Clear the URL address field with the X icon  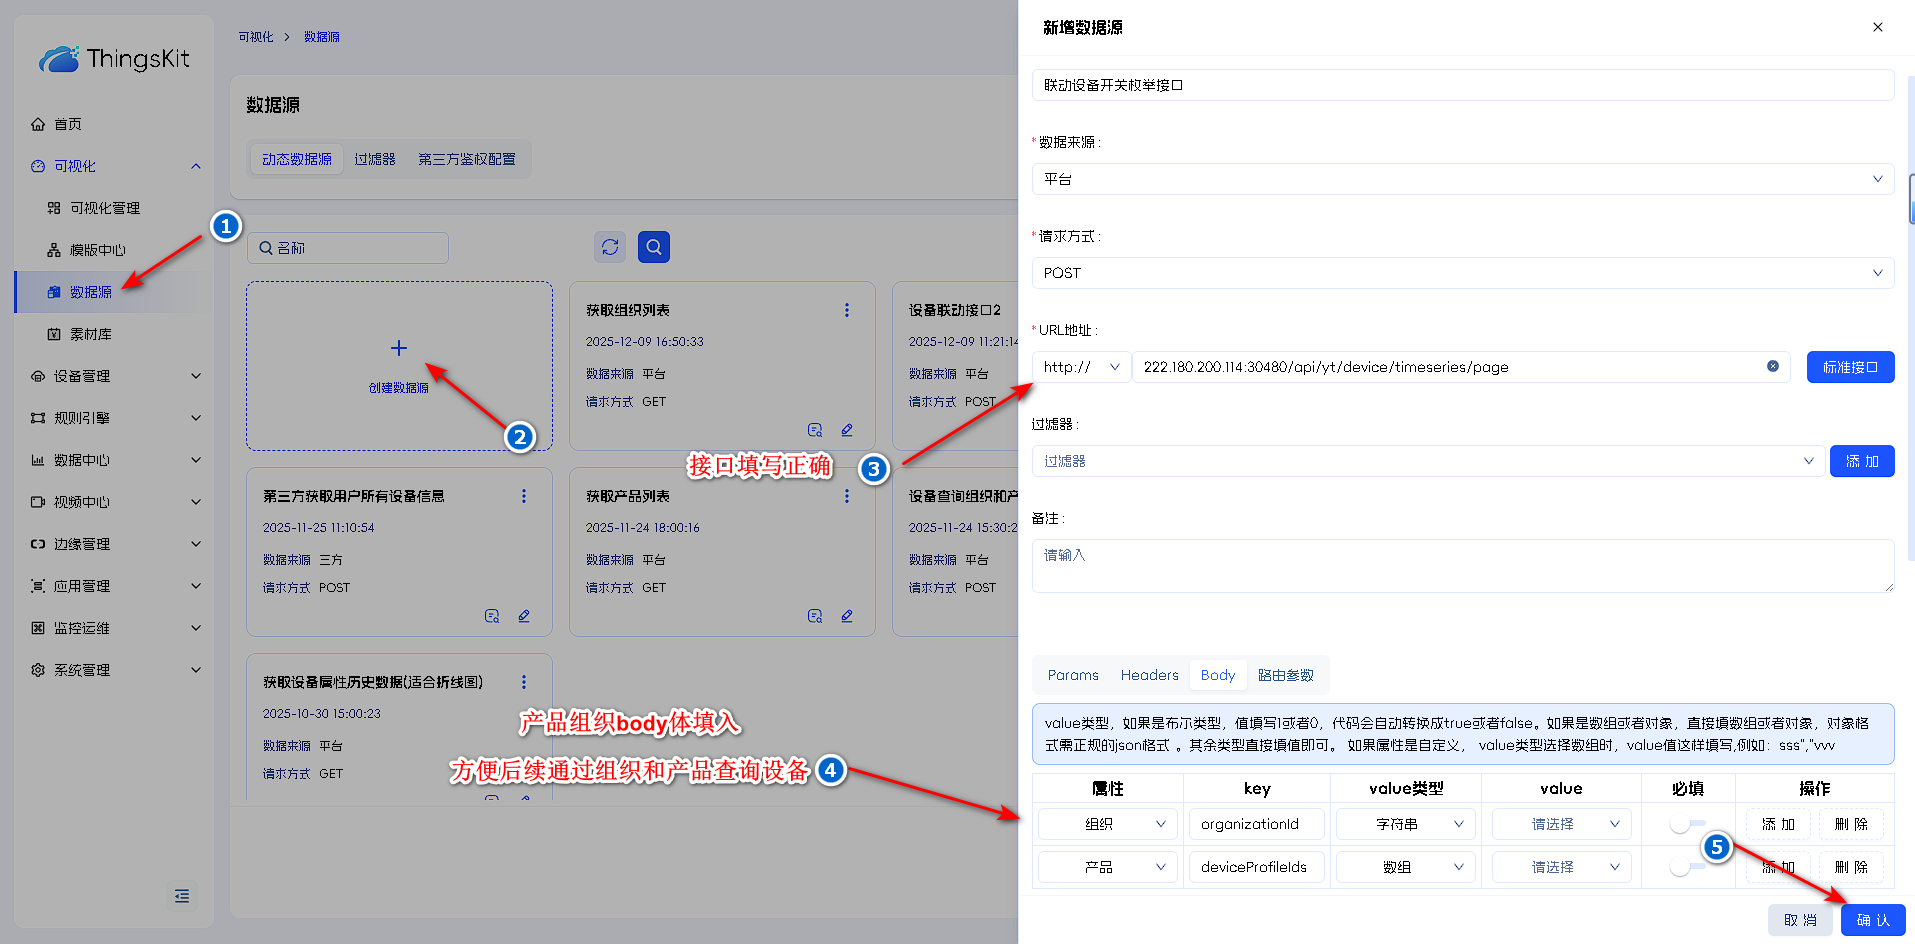1772,367
